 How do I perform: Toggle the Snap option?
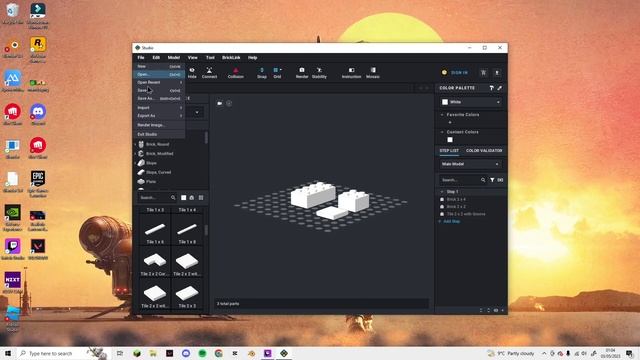(x=262, y=73)
